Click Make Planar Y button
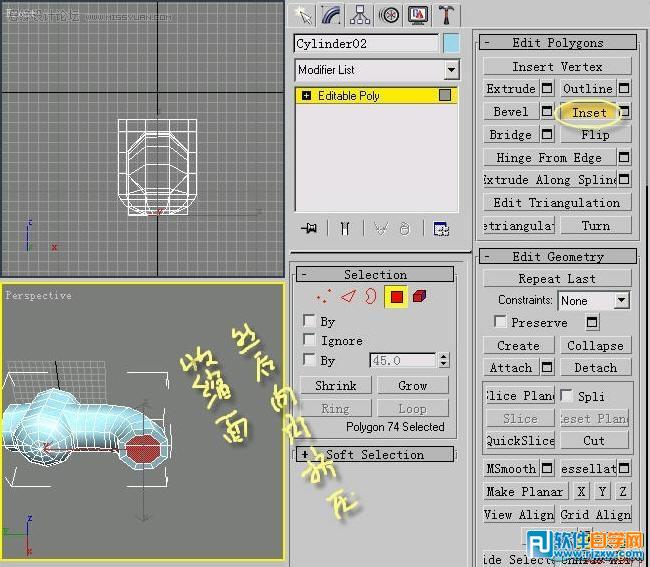 tap(602, 492)
